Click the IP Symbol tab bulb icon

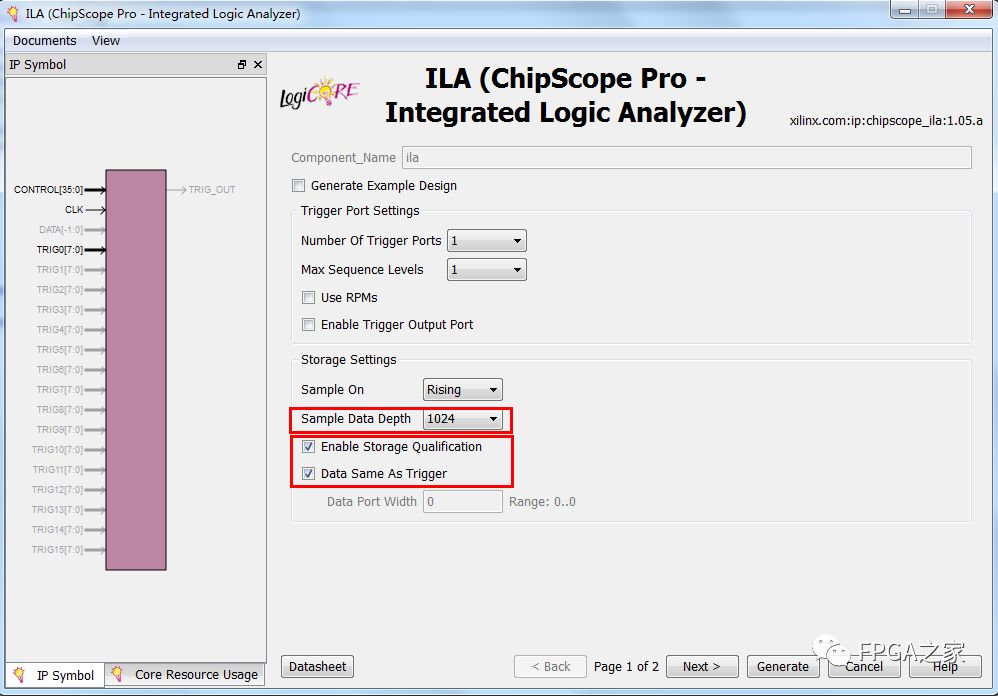click(x=19, y=674)
